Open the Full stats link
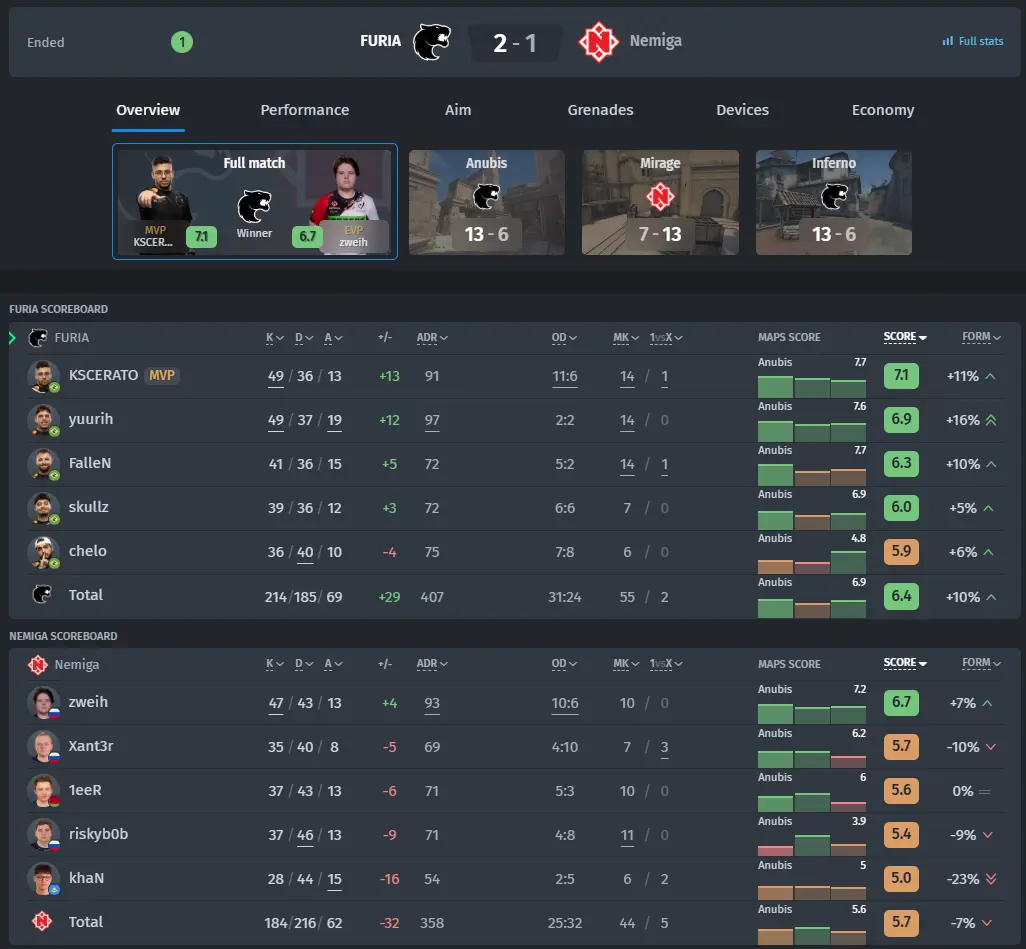1026x949 pixels. click(972, 41)
